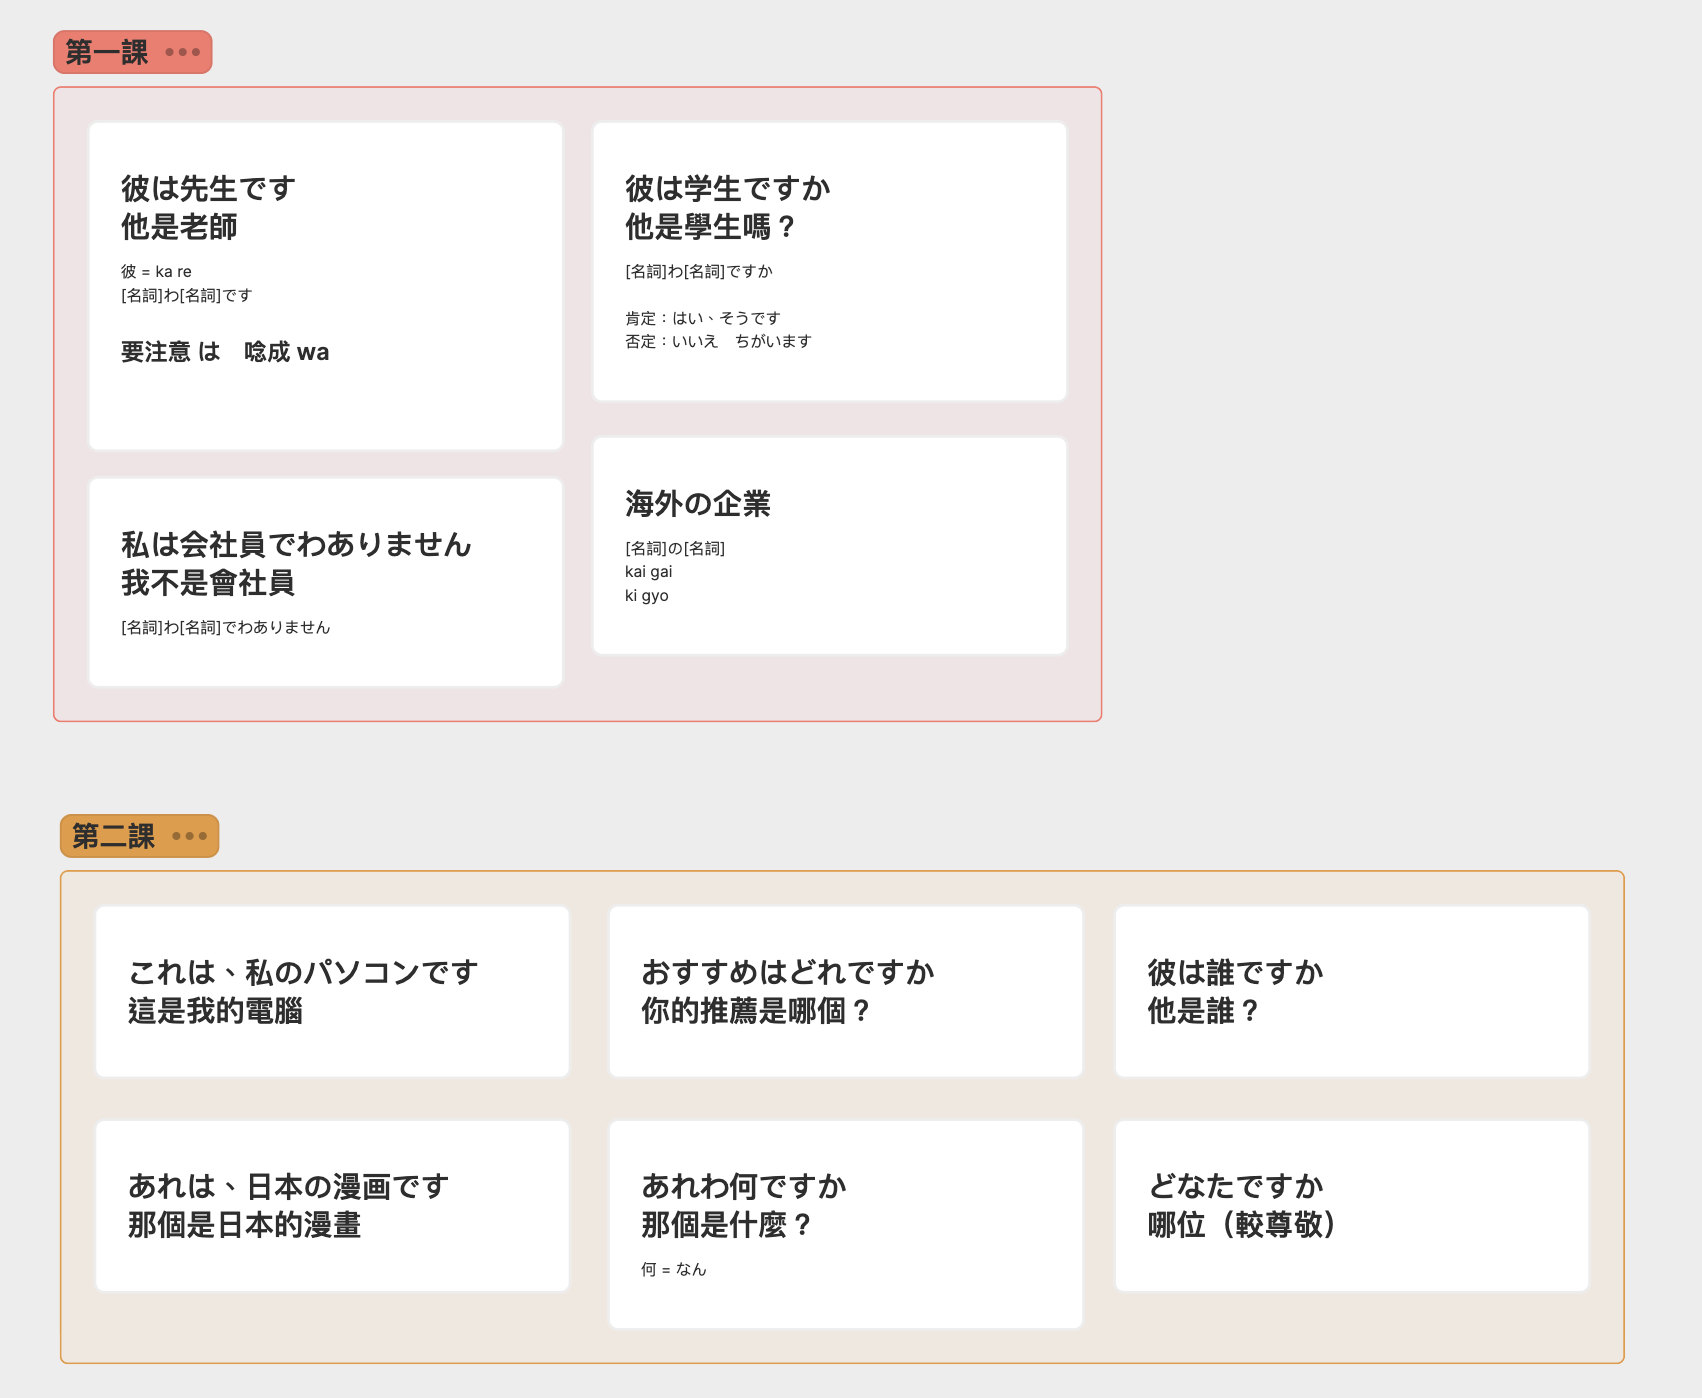Open the あれは、日本の漫画です card
Image resolution: width=1702 pixels, height=1398 pixels.
pos(332,1206)
